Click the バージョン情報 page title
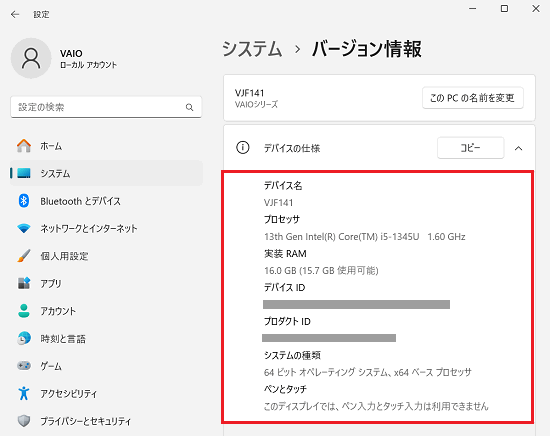The image size is (550, 436). point(367,49)
